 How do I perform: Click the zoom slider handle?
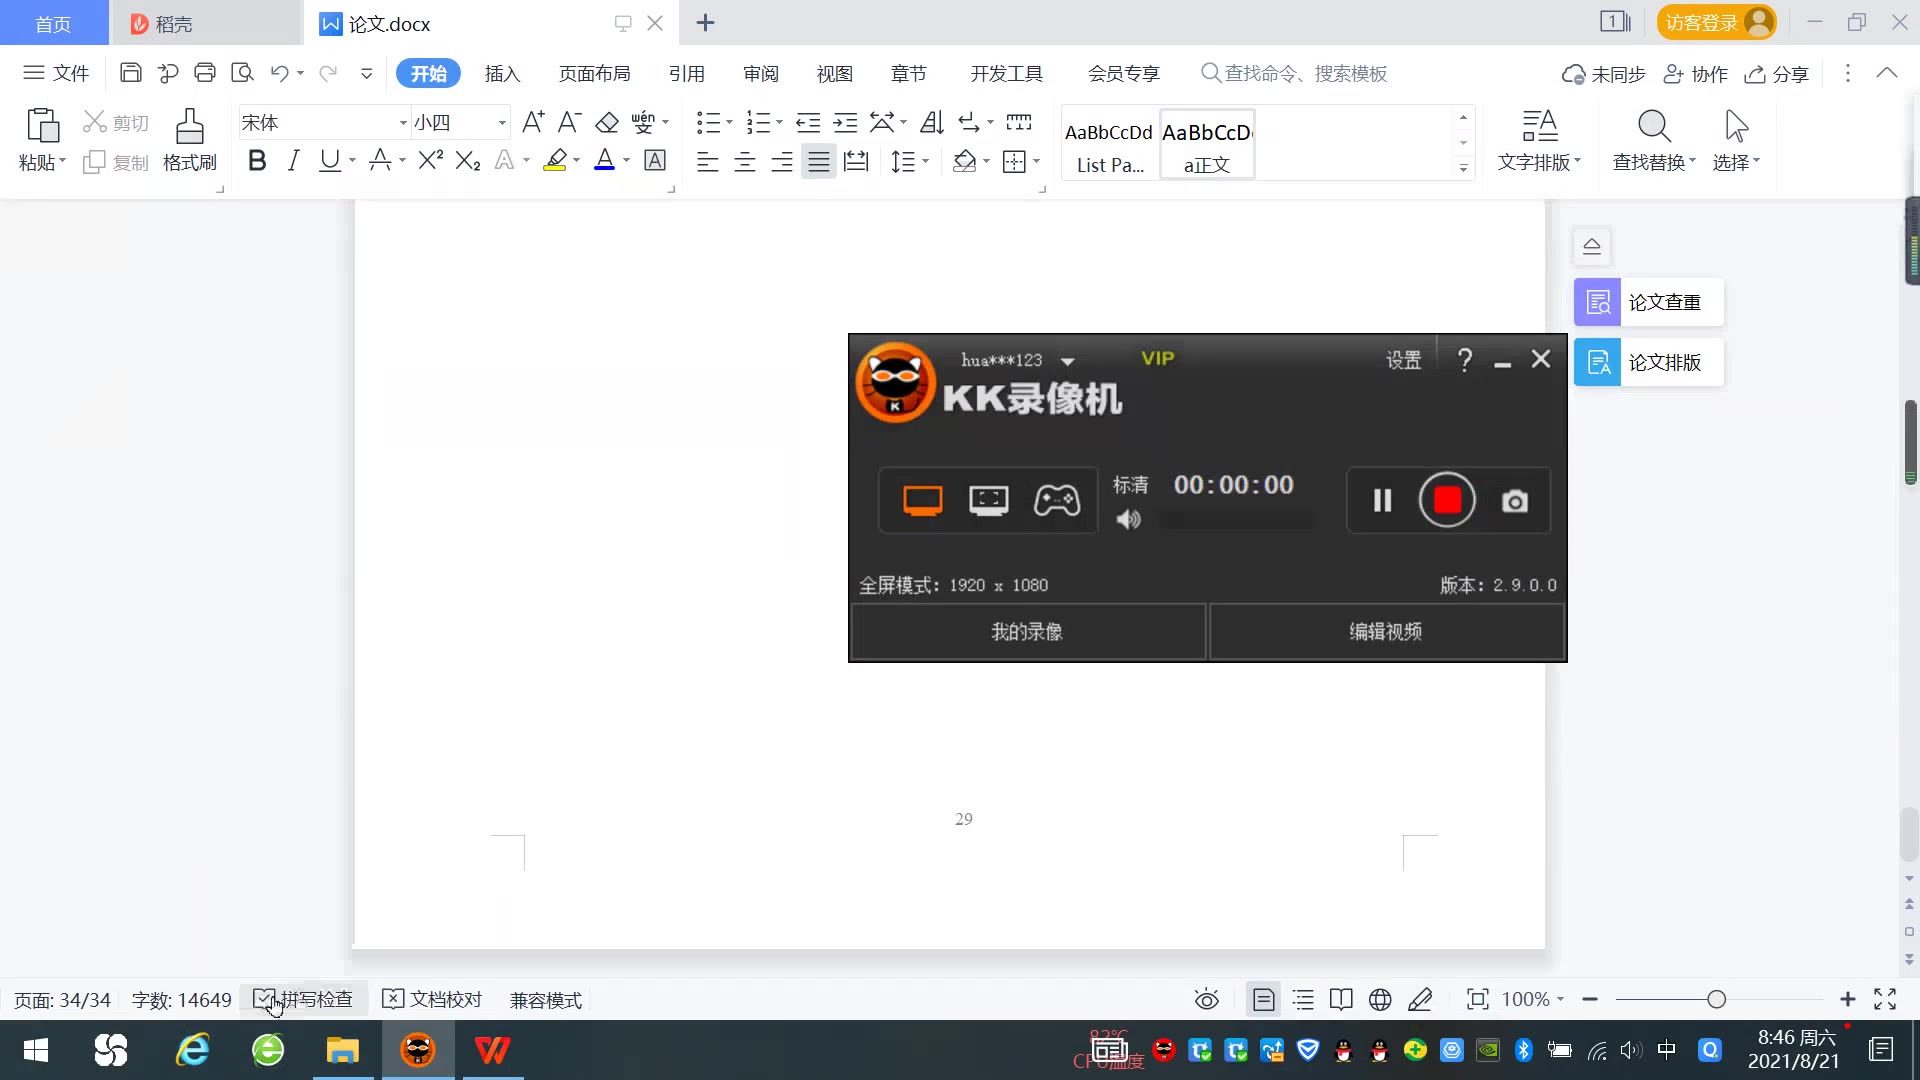tap(1716, 999)
